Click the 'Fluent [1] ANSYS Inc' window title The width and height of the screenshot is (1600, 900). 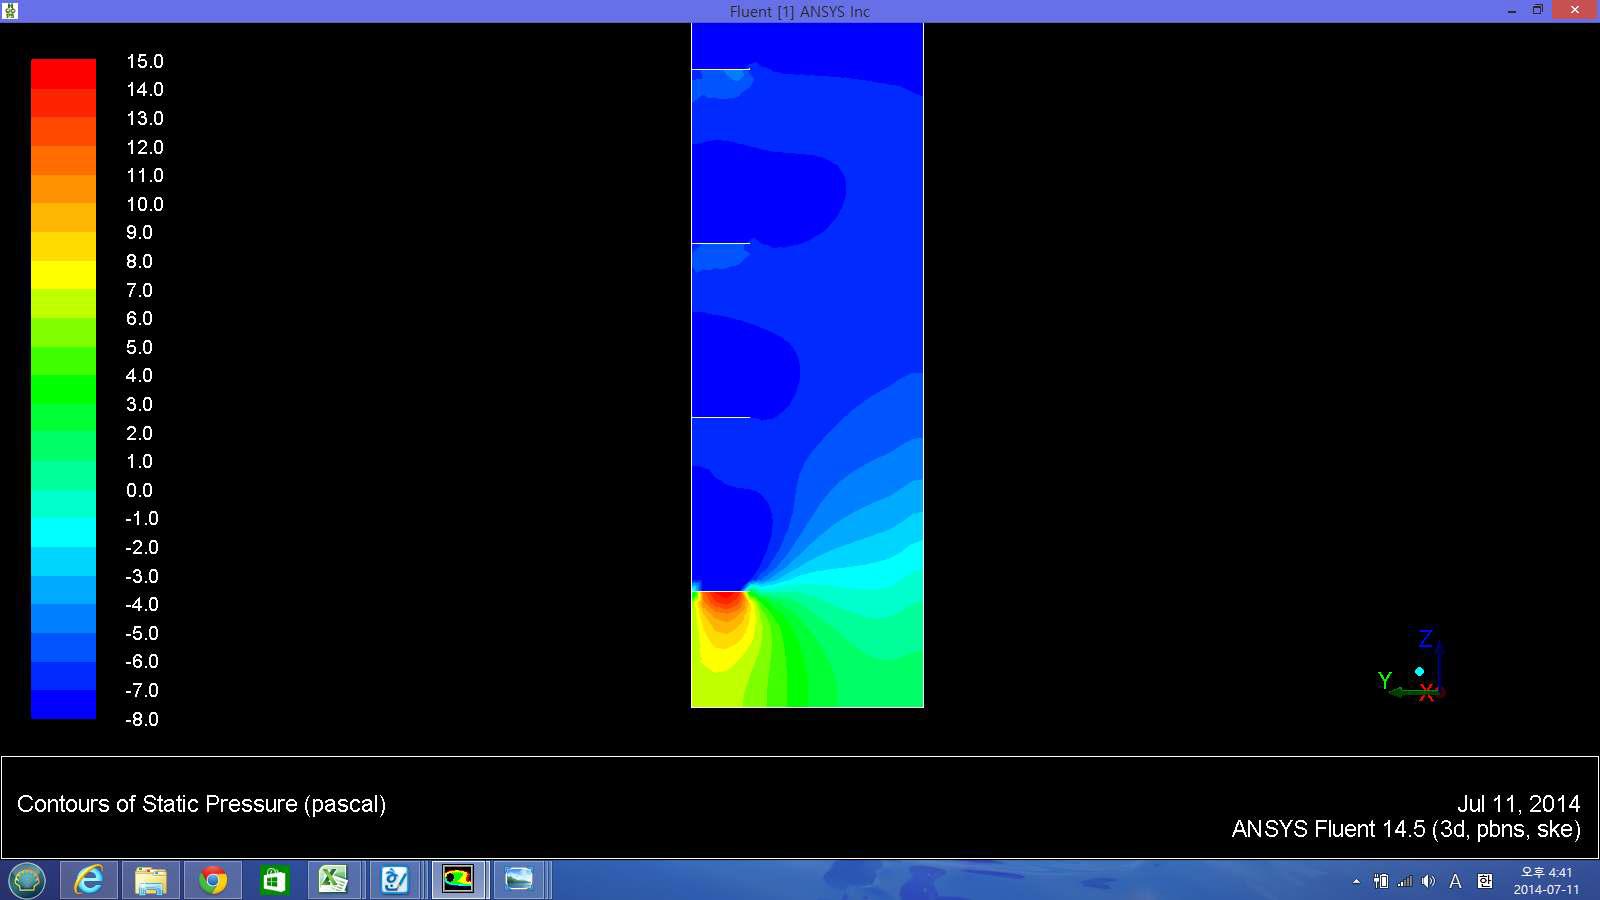(x=800, y=12)
